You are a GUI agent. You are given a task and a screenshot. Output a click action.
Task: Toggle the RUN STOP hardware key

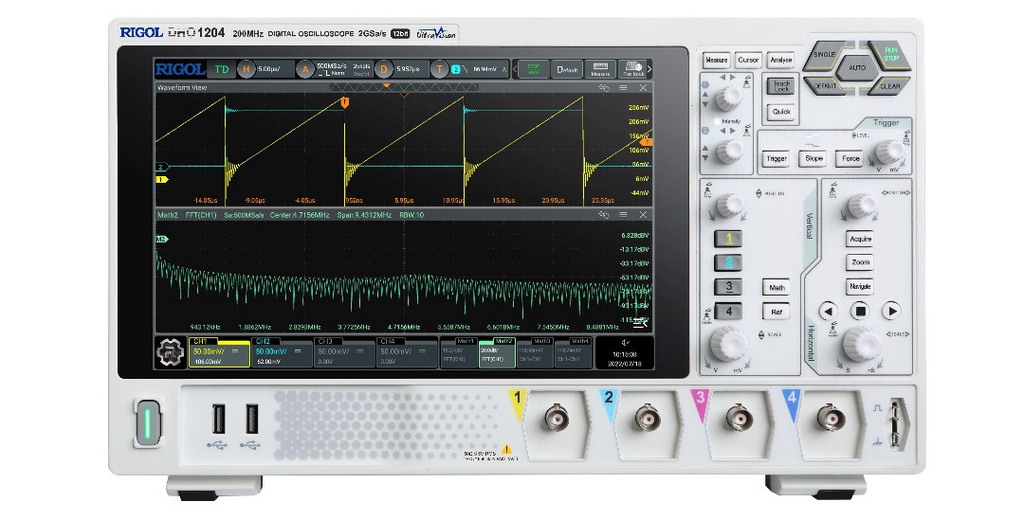point(890,54)
